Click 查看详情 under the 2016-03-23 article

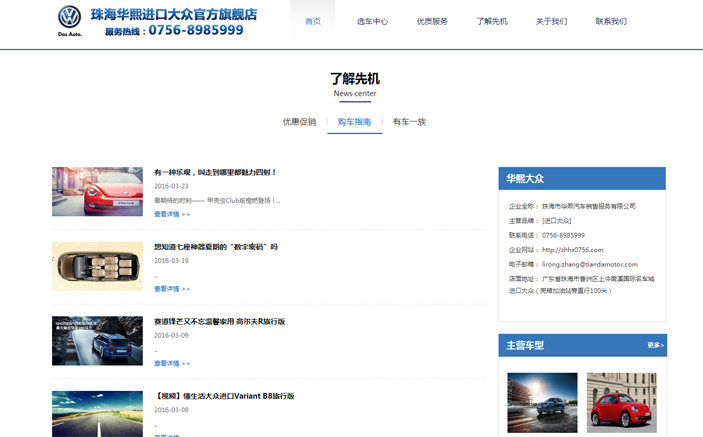point(172,214)
